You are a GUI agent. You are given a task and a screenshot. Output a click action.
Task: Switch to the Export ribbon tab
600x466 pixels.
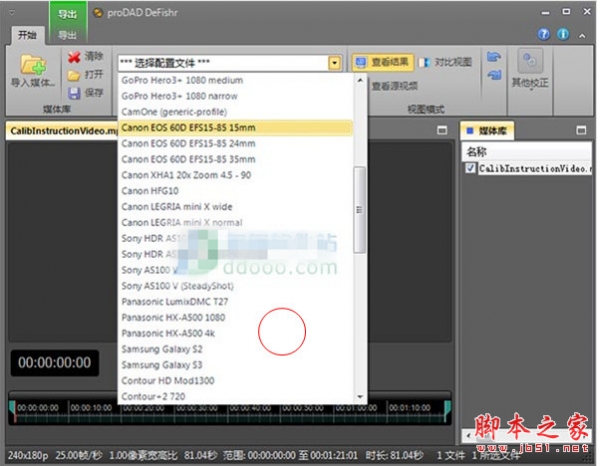67,35
